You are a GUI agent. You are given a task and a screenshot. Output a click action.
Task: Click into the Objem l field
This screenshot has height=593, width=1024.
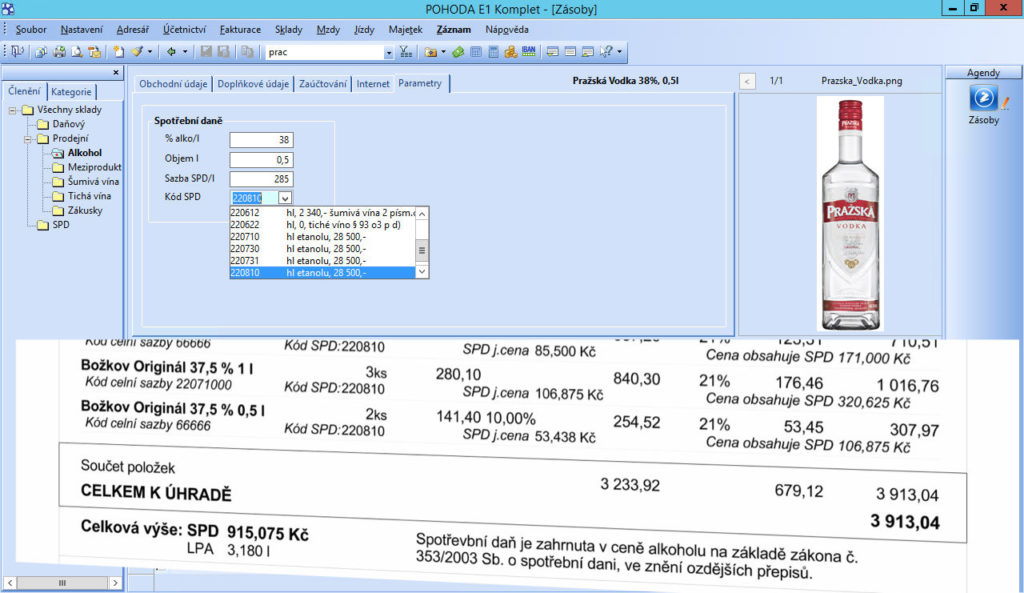click(261, 159)
